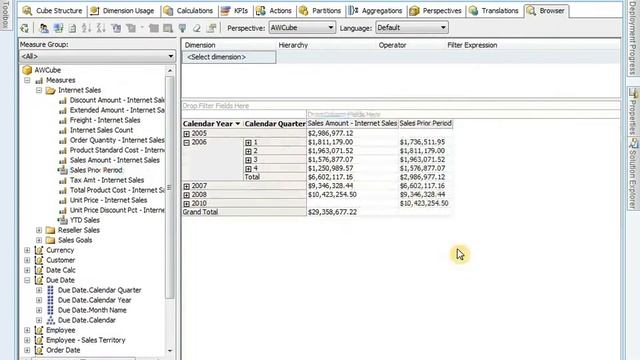Screen dimensions: 640x360
Task: Click the Sales Prior Period column header
Action: click(426, 123)
